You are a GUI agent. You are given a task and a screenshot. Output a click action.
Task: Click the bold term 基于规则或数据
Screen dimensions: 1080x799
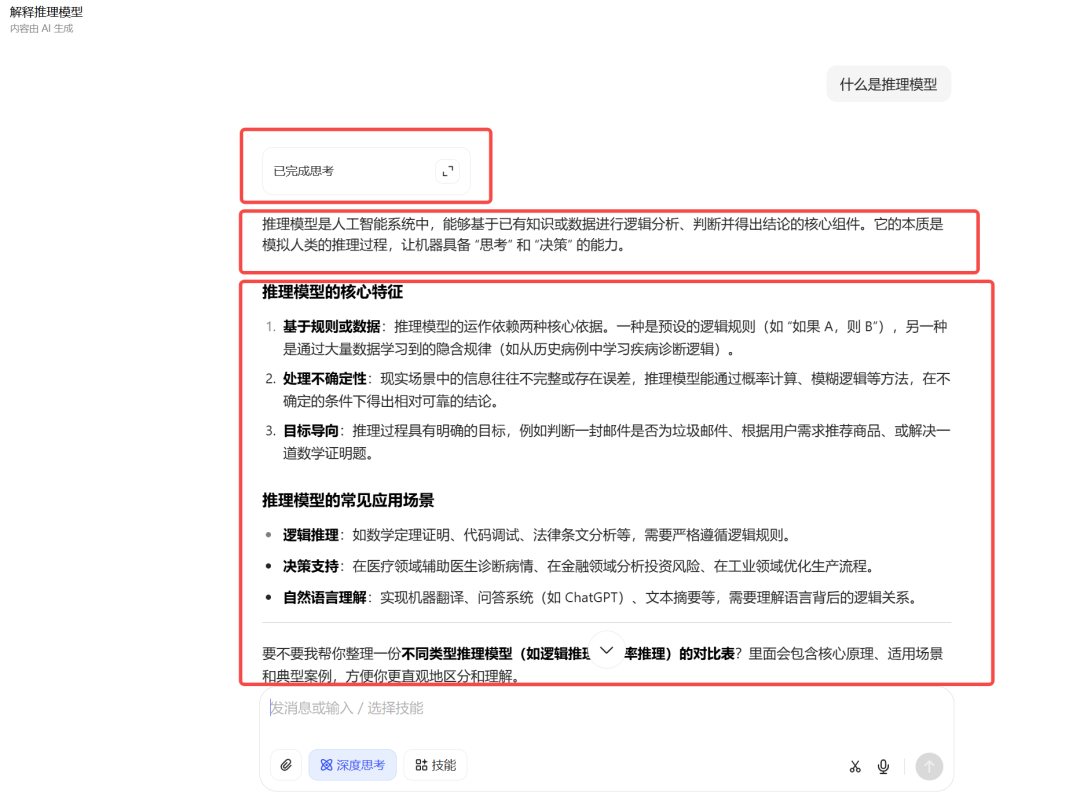click(331, 326)
